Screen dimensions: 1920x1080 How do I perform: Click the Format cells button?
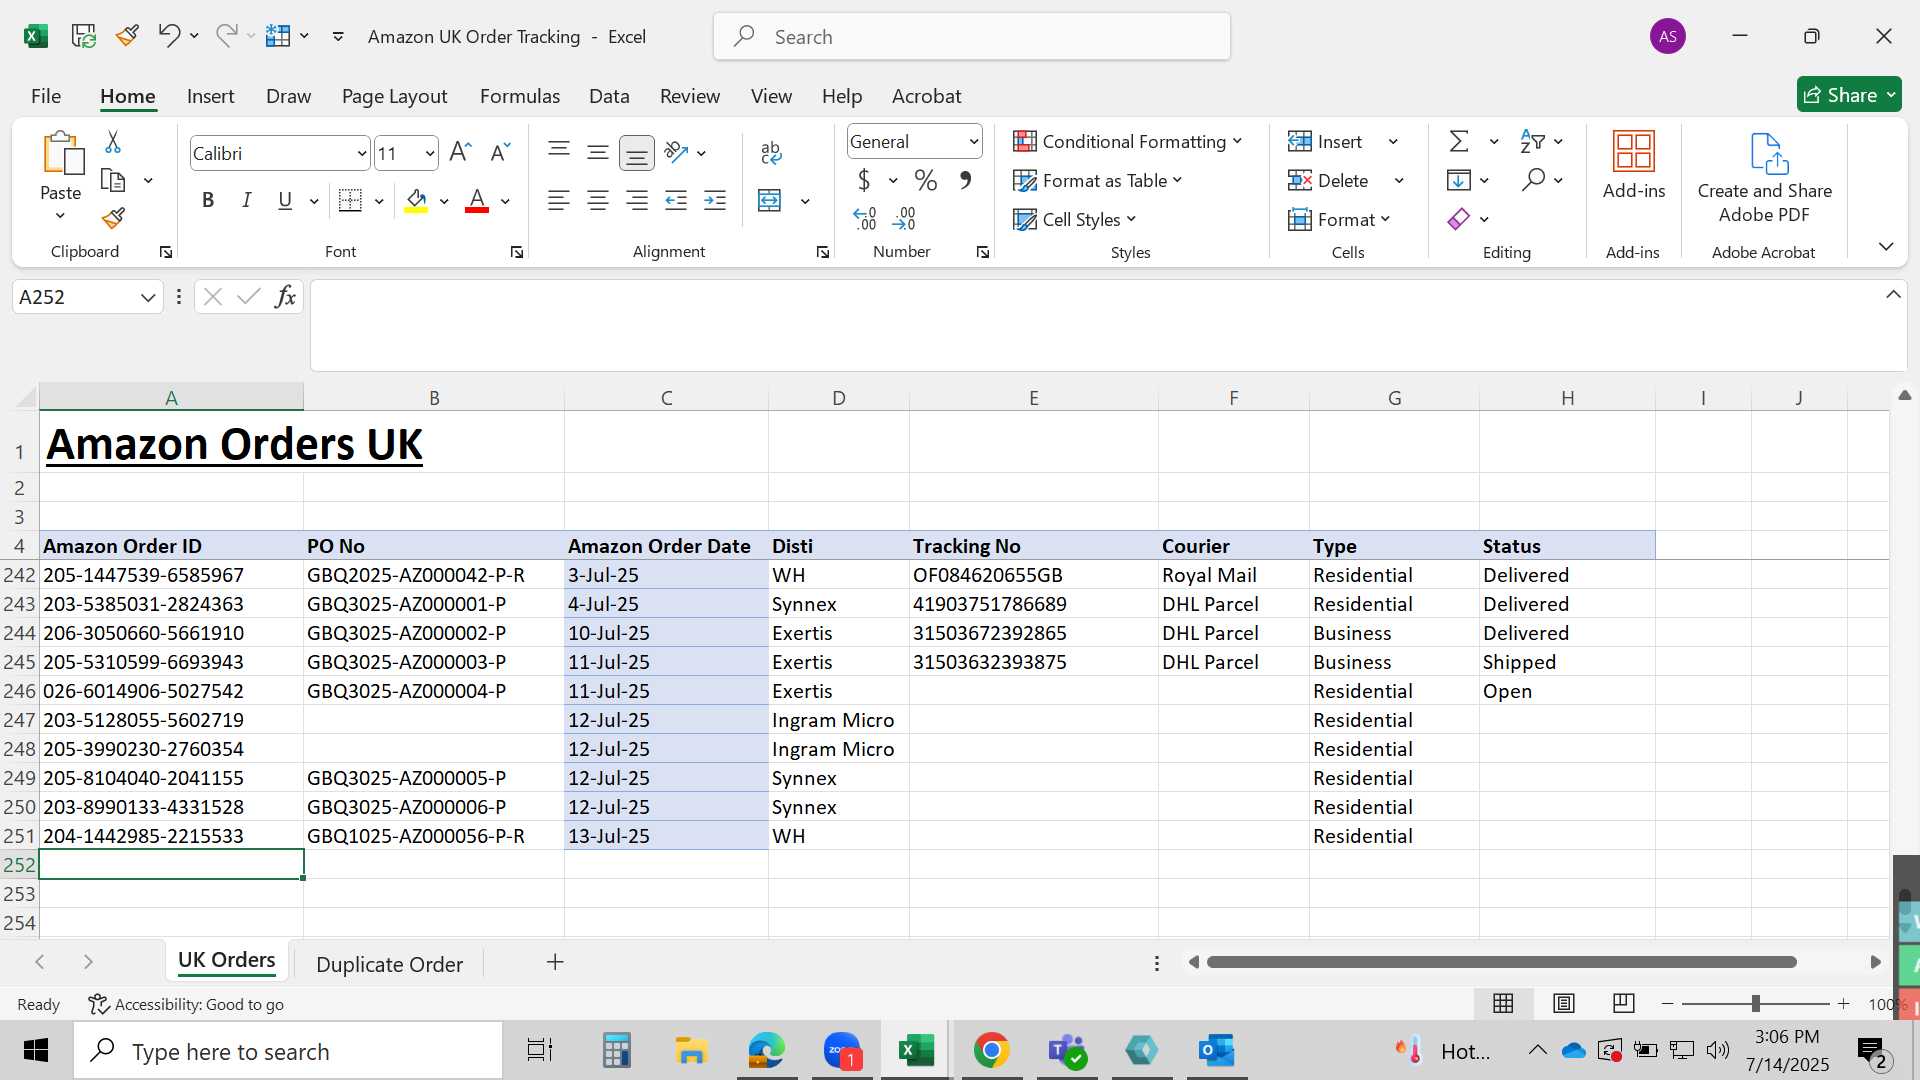(x=1339, y=219)
